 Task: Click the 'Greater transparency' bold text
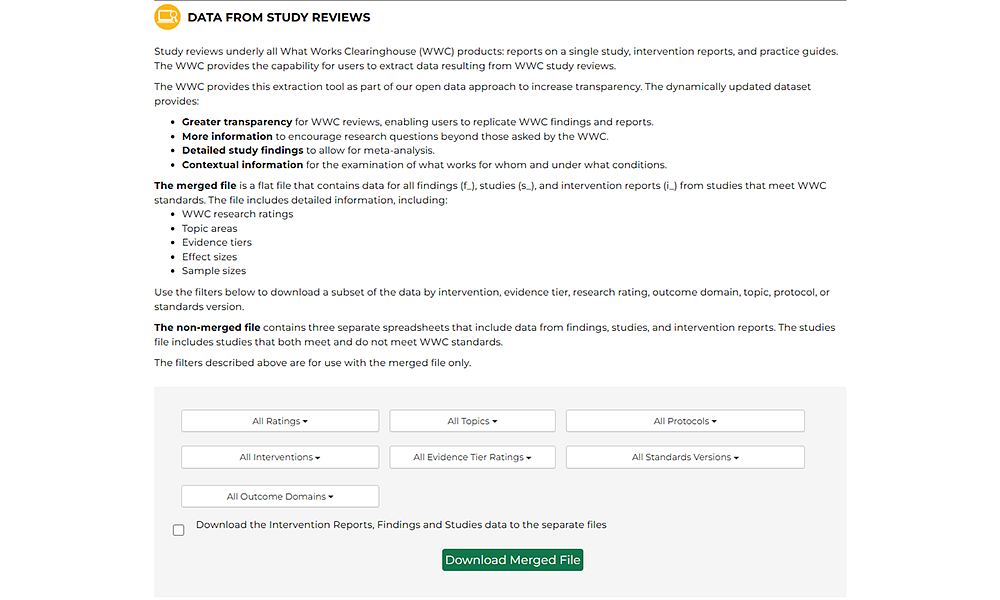237,122
